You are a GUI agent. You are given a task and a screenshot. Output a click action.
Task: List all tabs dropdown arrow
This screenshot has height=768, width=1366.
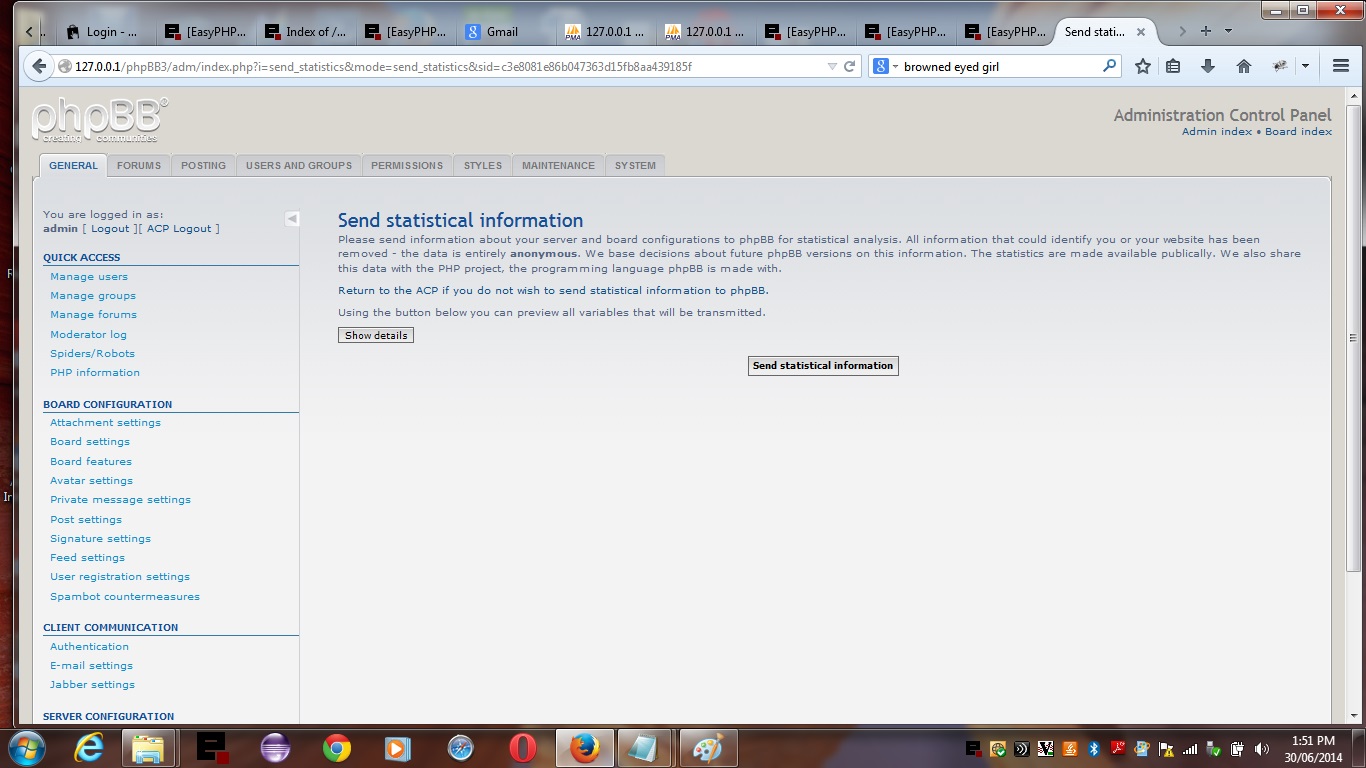coord(1228,31)
